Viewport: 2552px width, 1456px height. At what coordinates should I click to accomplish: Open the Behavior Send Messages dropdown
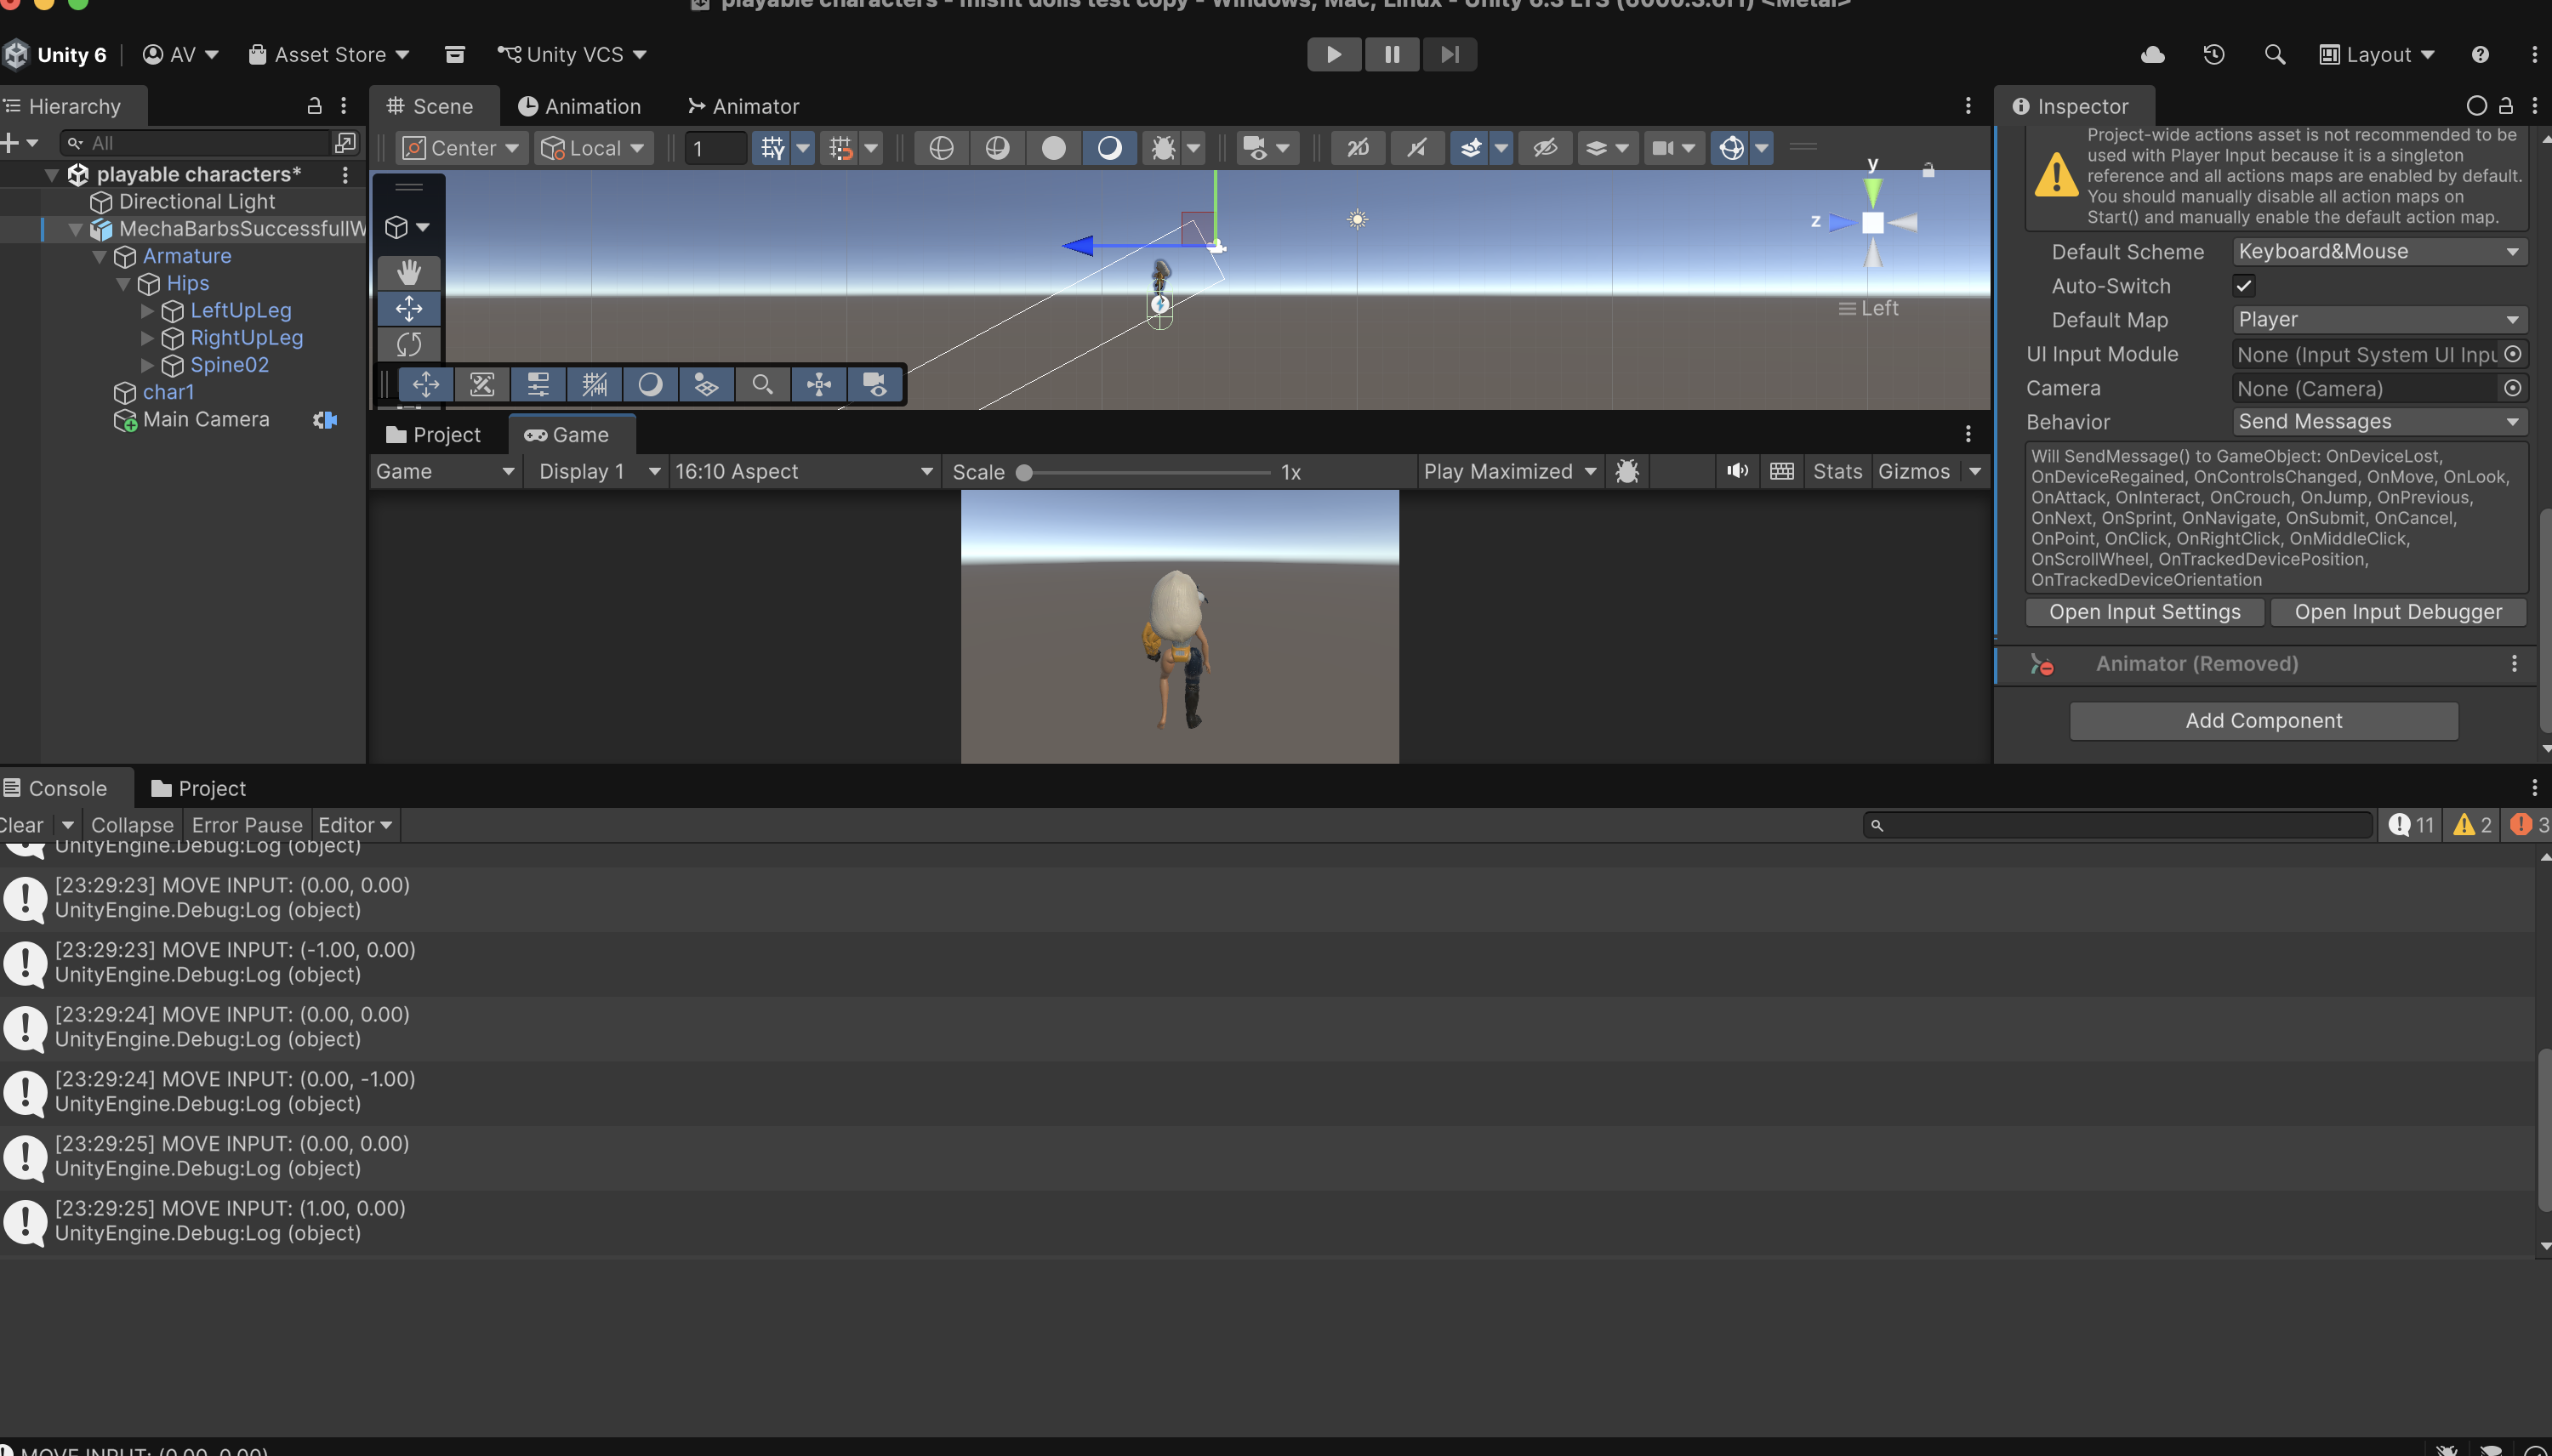pos(2378,422)
